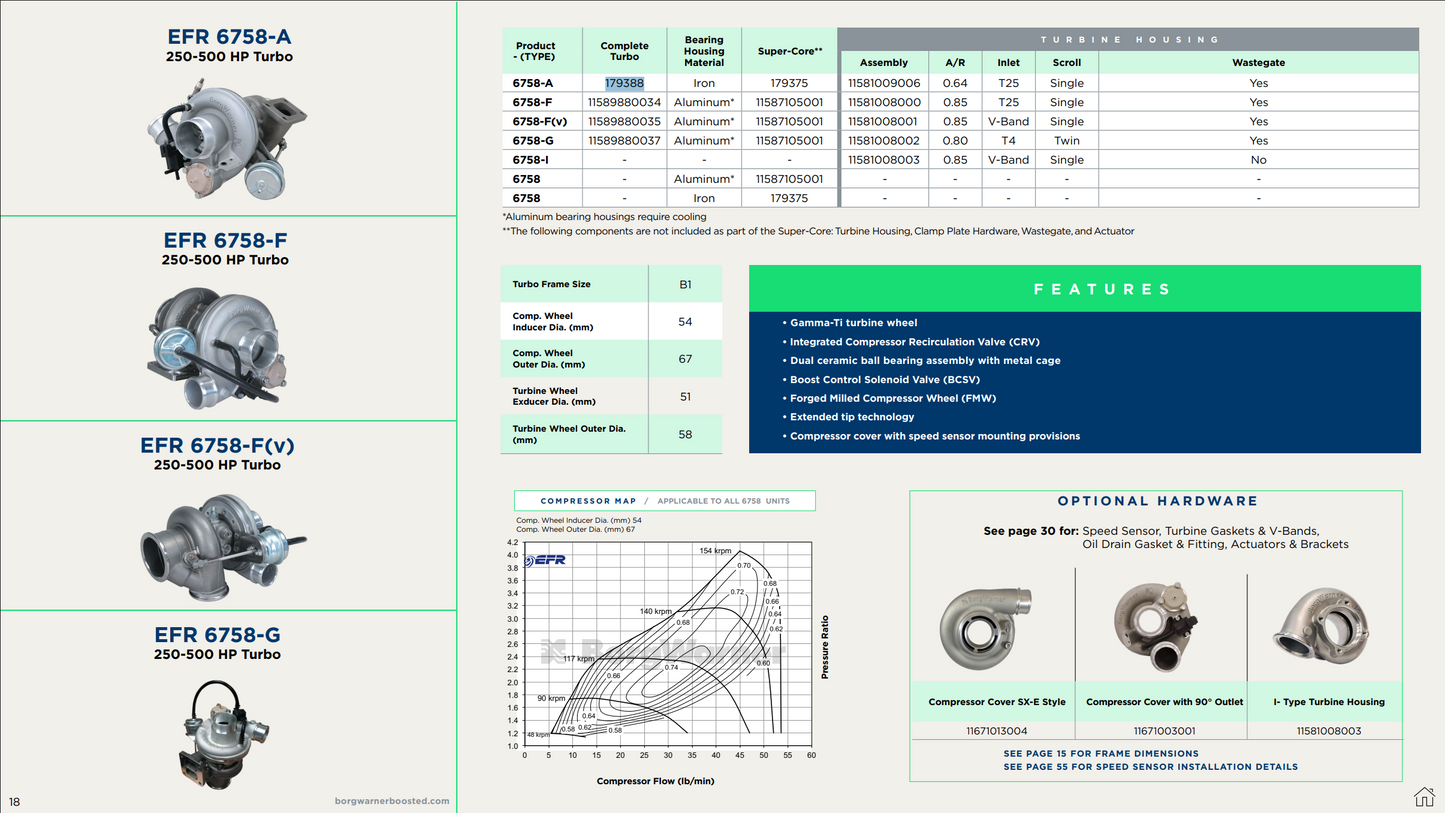This screenshot has width=1445, height=813.
Task: Click the 'Gamma-Ti turbine wheel' feature line
Action: 853,323
